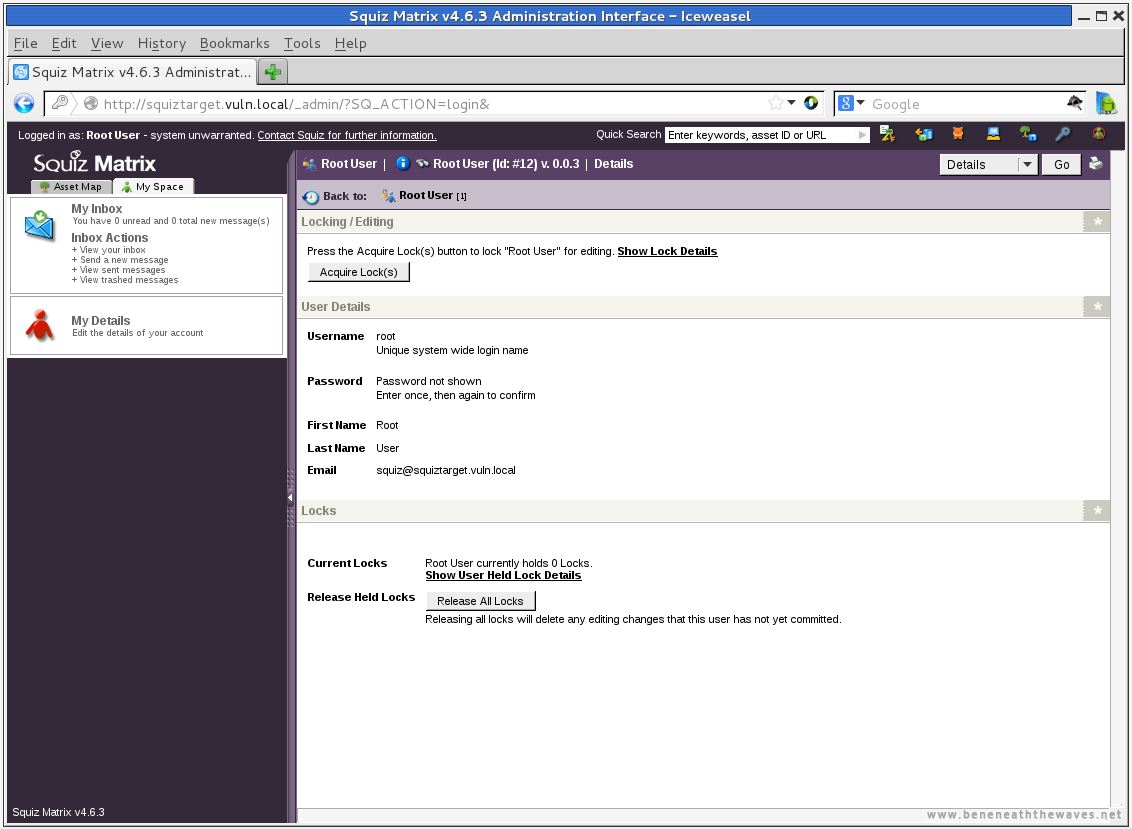The width and height of the screenshot is (1132, 829).
Task: Click the Quick Search go arrow
Action: click(862, 135)
